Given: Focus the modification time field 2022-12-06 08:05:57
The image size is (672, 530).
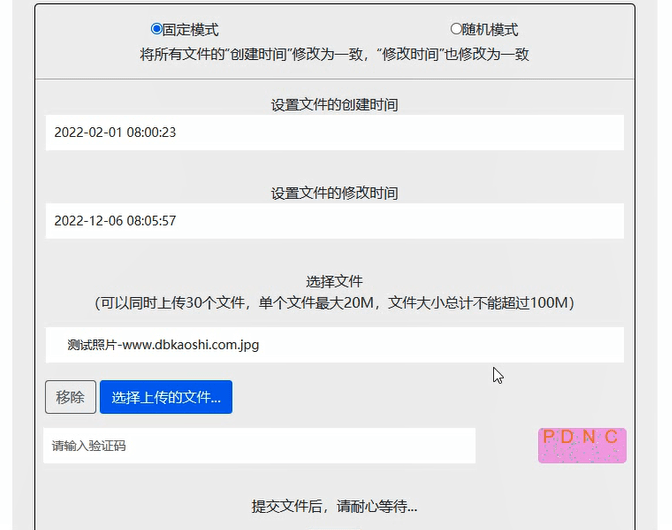Looking at the screenshot, I should [x=335, y=221].
